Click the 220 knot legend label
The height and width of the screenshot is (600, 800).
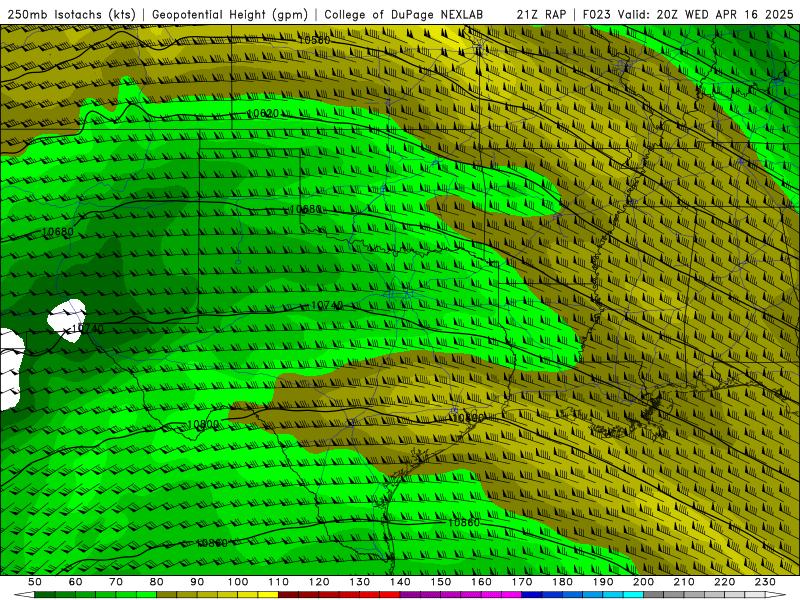726,582
